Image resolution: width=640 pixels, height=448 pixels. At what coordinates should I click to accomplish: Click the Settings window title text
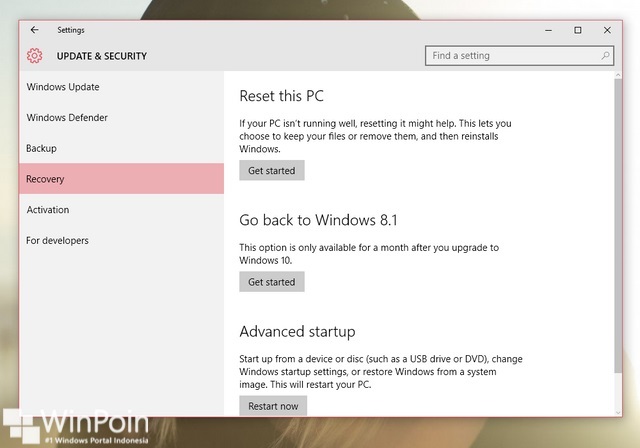pos(71,30)
